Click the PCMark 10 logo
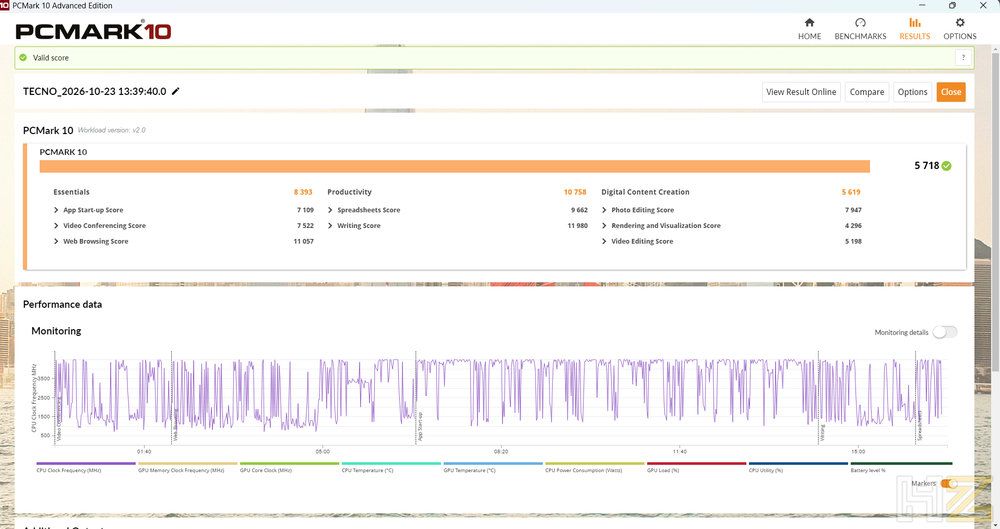The height and width of the screenshot is (529, 1000). [93, 31]
